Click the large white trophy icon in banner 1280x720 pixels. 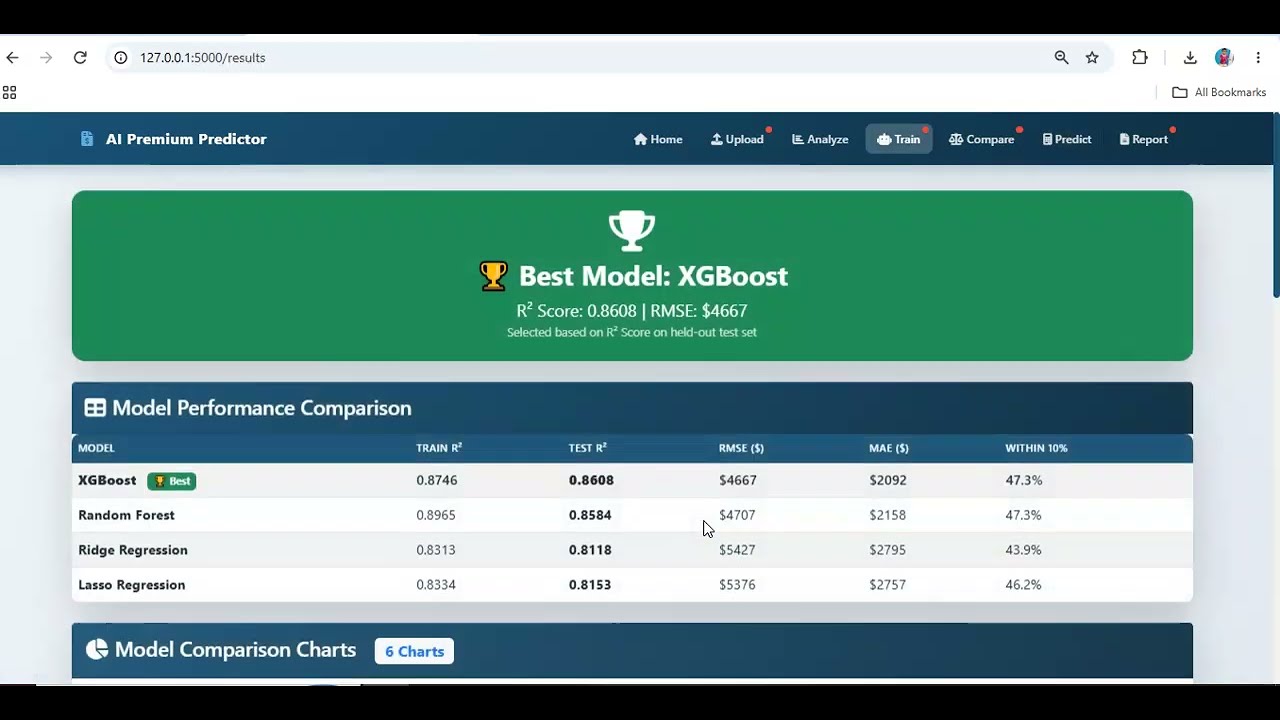(632, 231)
